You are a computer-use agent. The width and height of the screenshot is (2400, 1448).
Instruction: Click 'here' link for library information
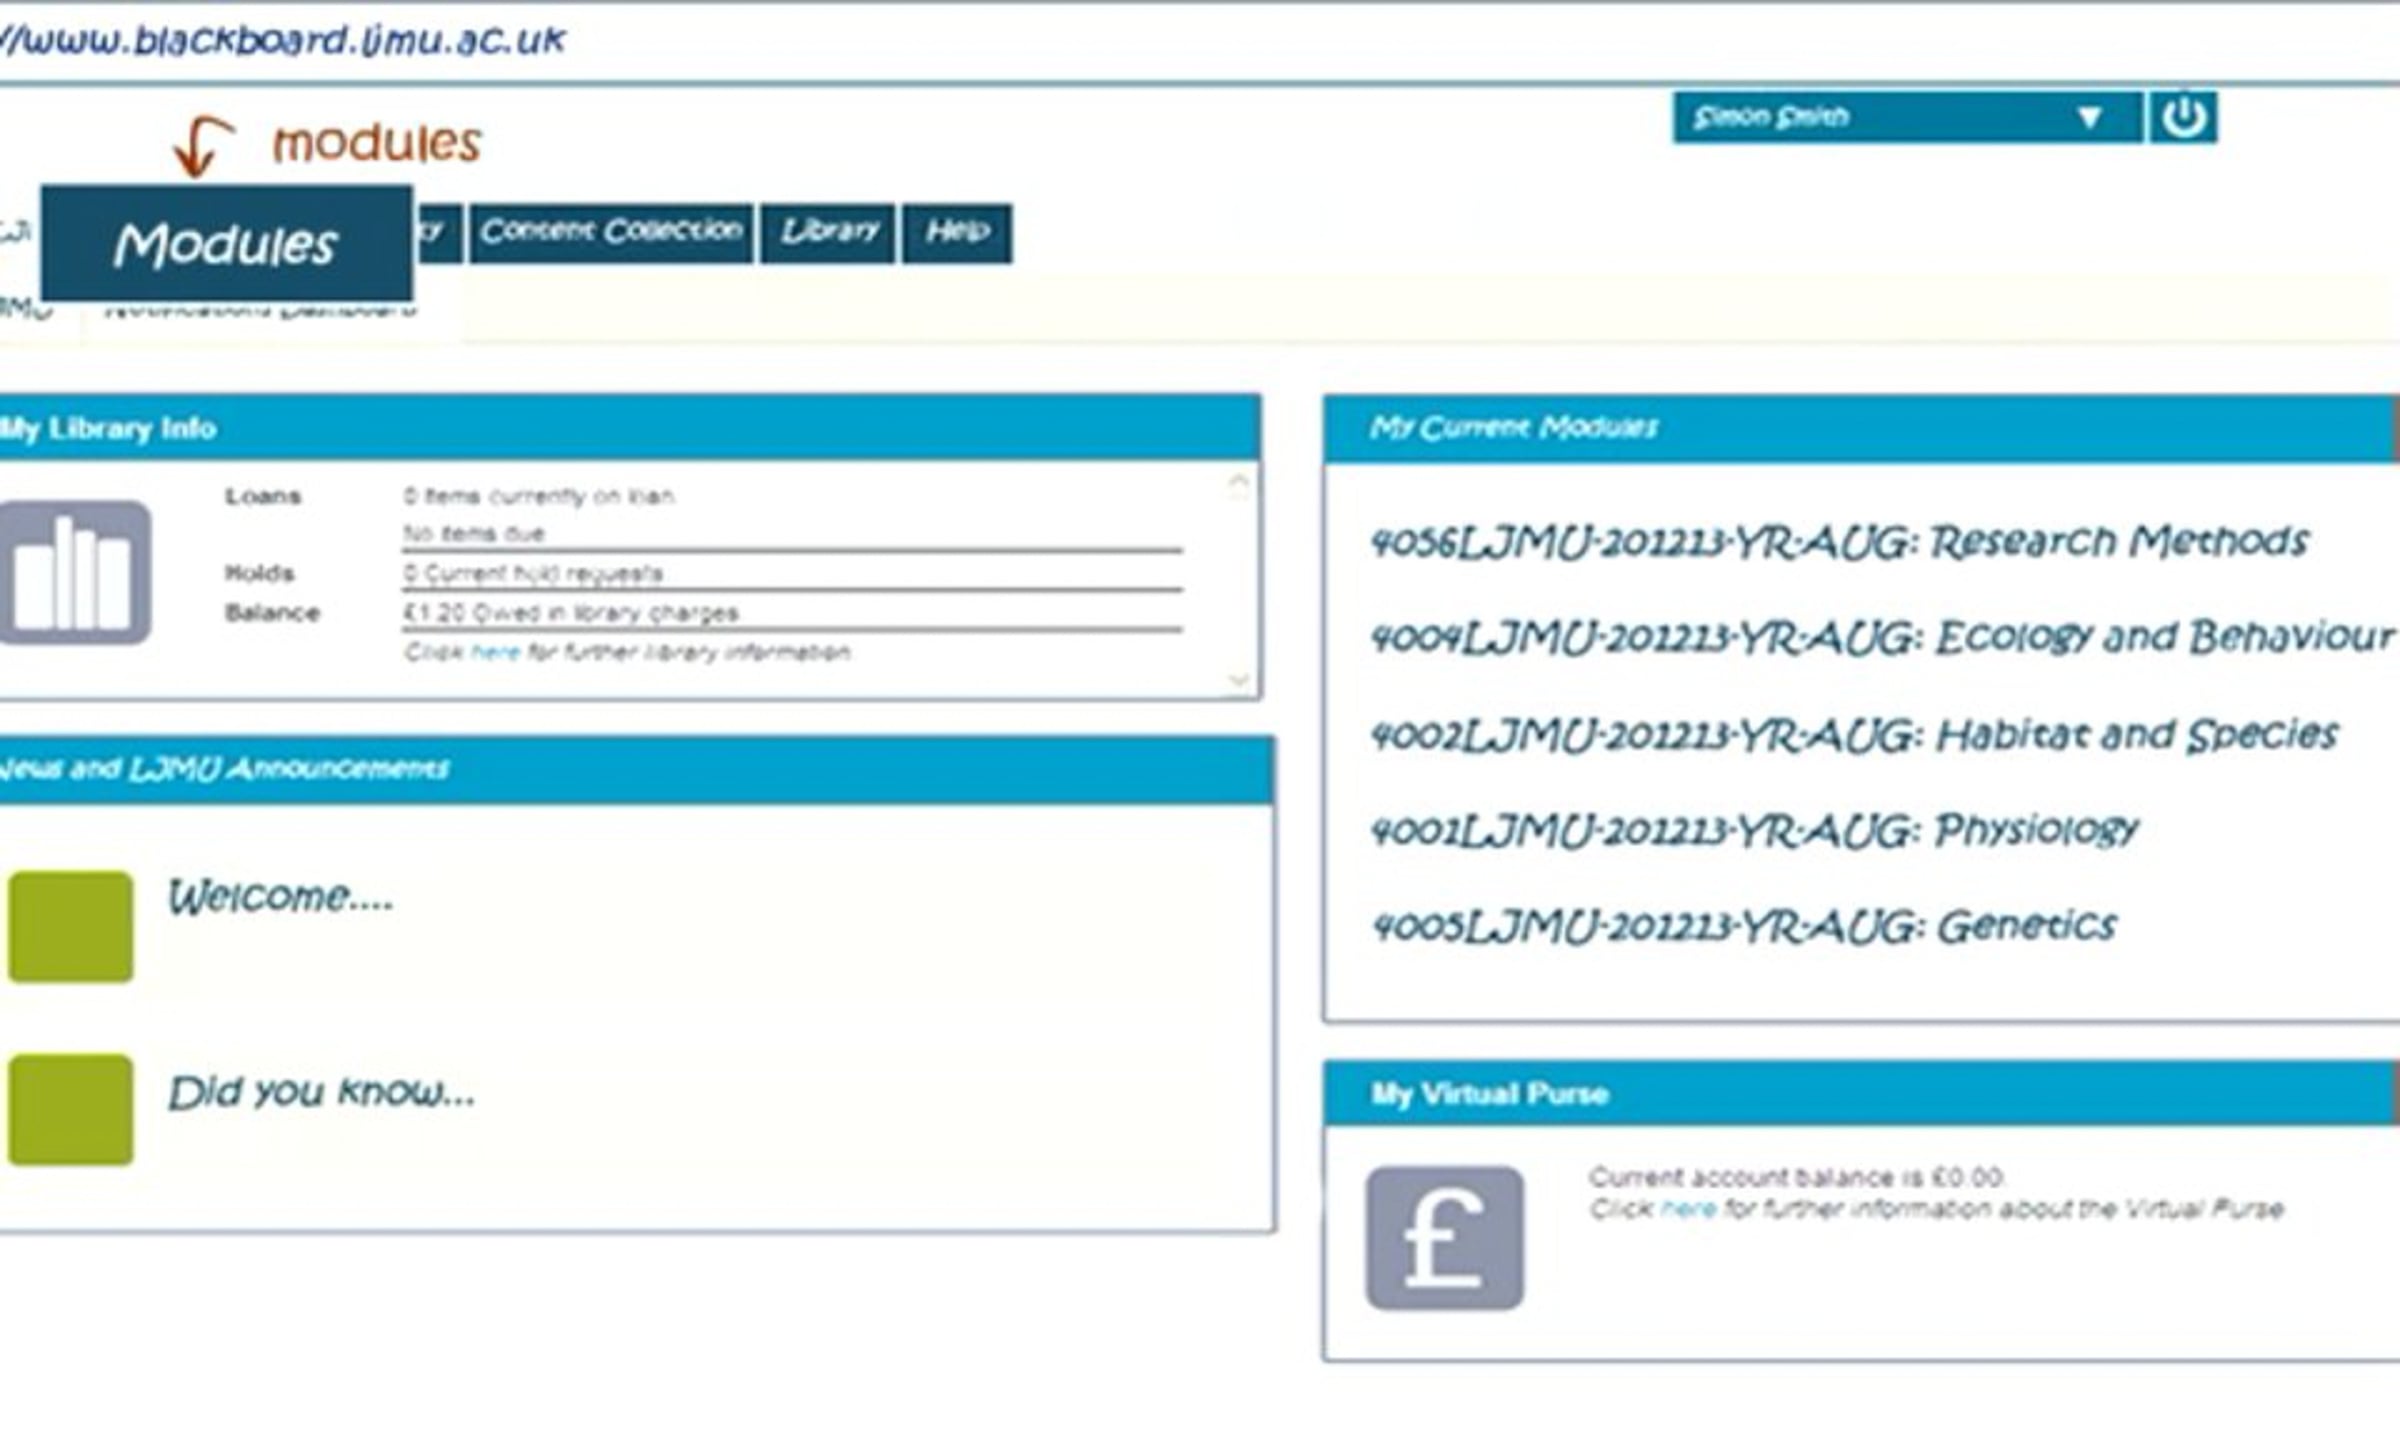[495, 653]
